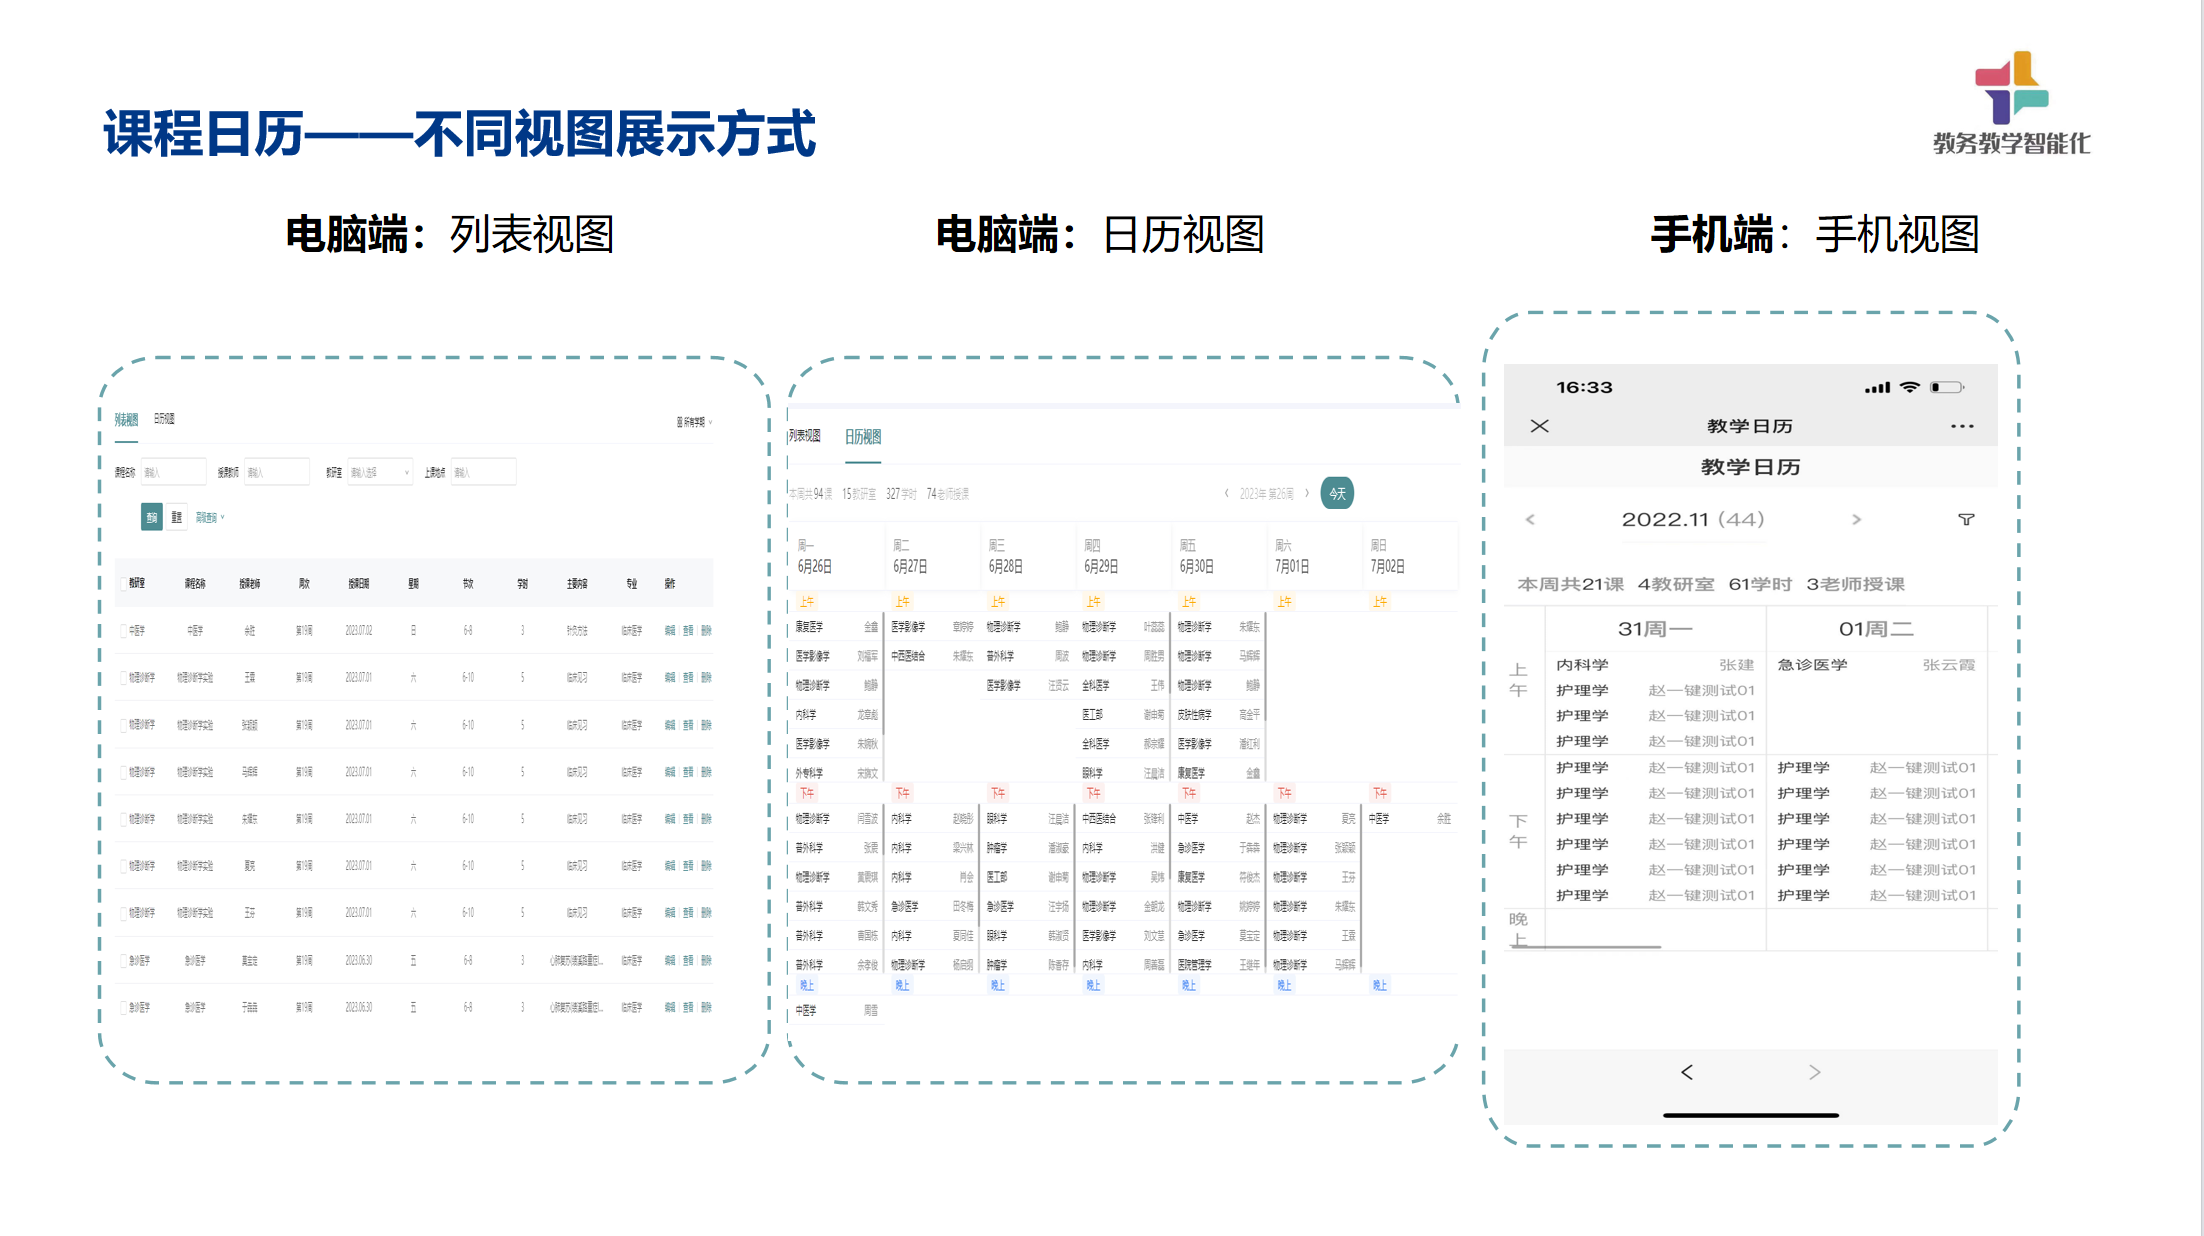Open the 教研室 select dropdown
This screenshot has height=1236, width=2204.
379,472
